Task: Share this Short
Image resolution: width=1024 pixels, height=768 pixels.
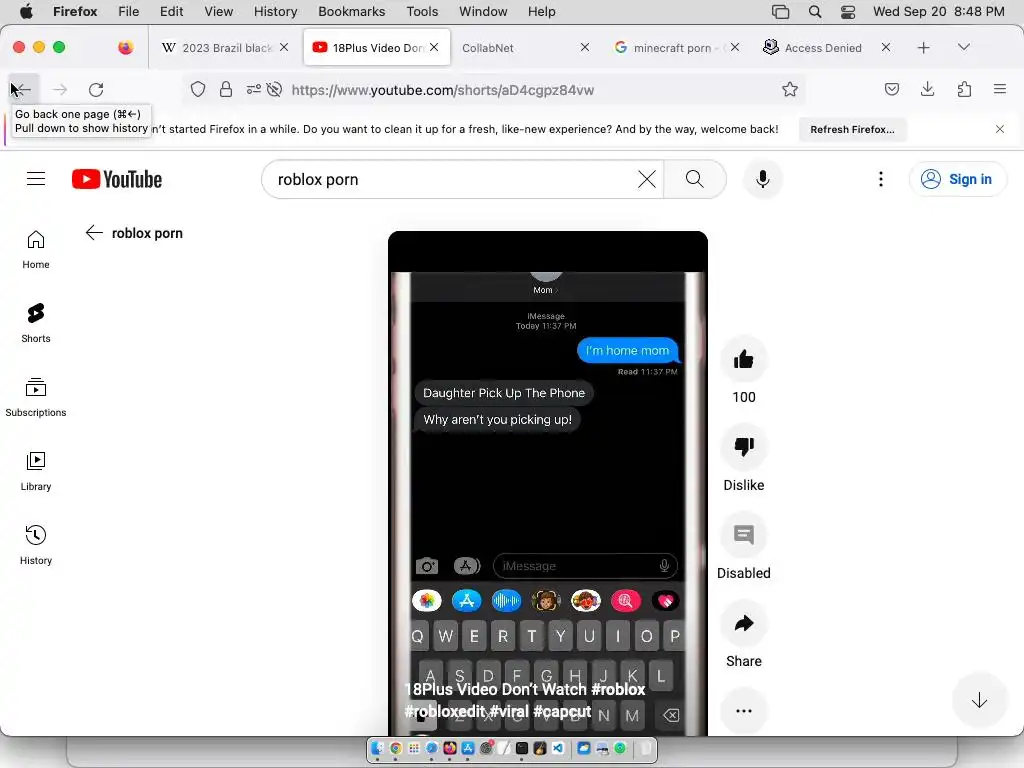Action: point(743,623)
